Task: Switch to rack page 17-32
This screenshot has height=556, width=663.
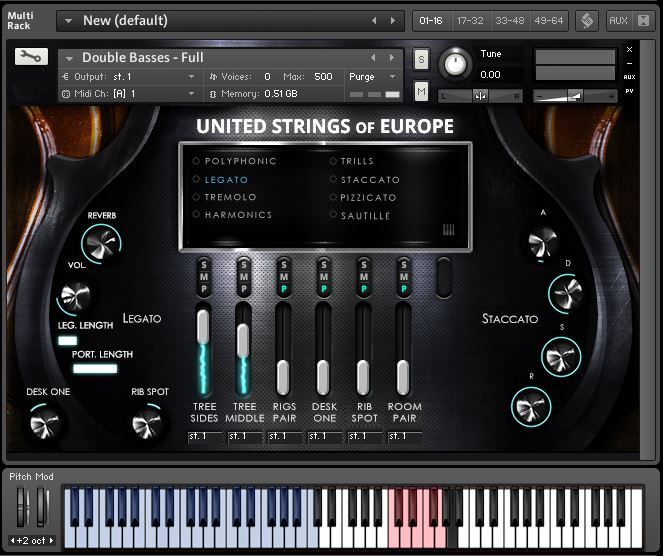Action: (470, 21)
